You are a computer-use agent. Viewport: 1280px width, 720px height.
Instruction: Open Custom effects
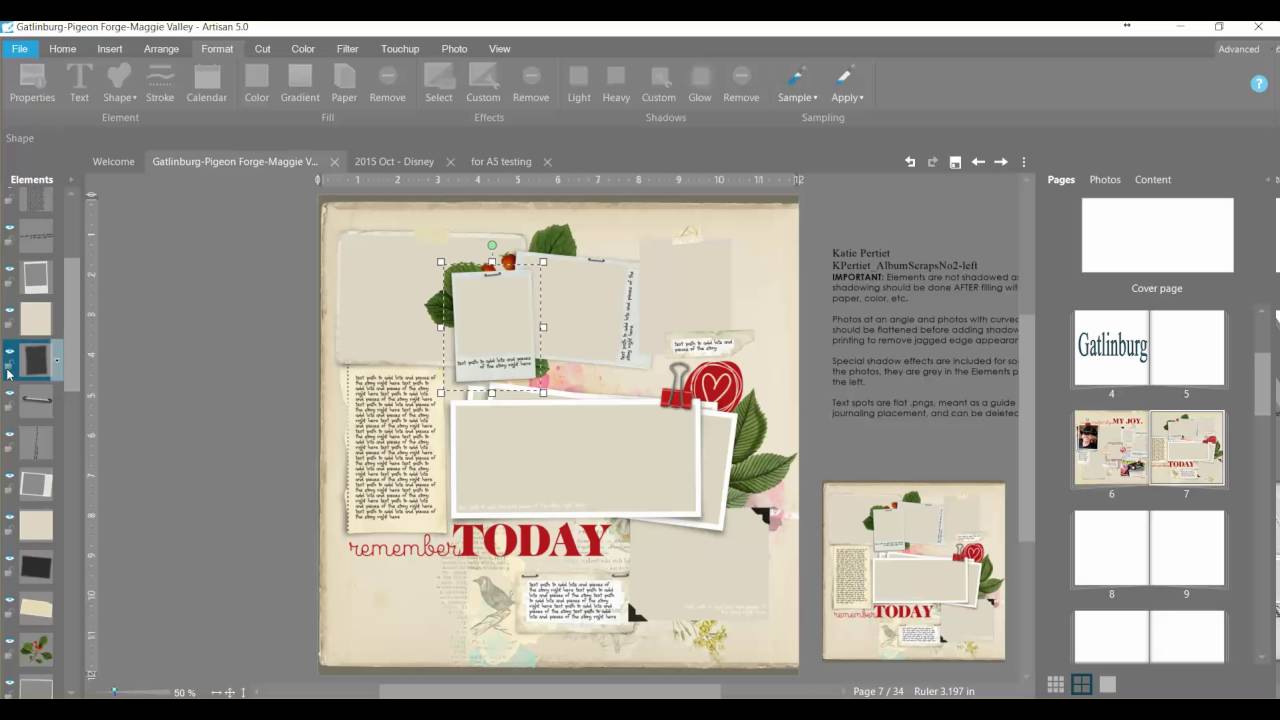(x=483, y=83)
